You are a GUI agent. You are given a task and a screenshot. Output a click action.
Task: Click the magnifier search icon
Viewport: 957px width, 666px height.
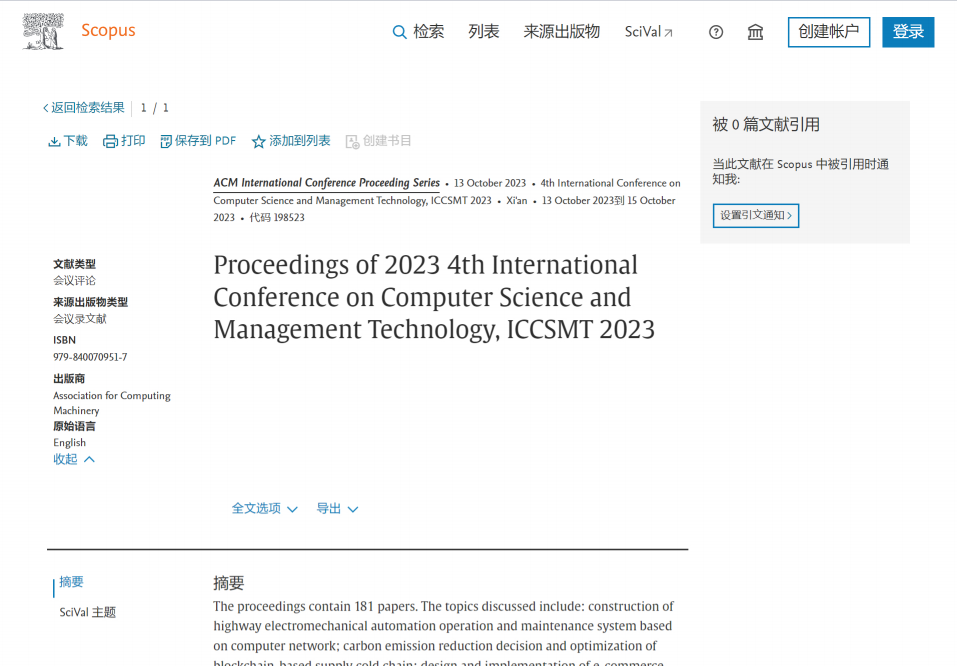click(x=399, y=32)
